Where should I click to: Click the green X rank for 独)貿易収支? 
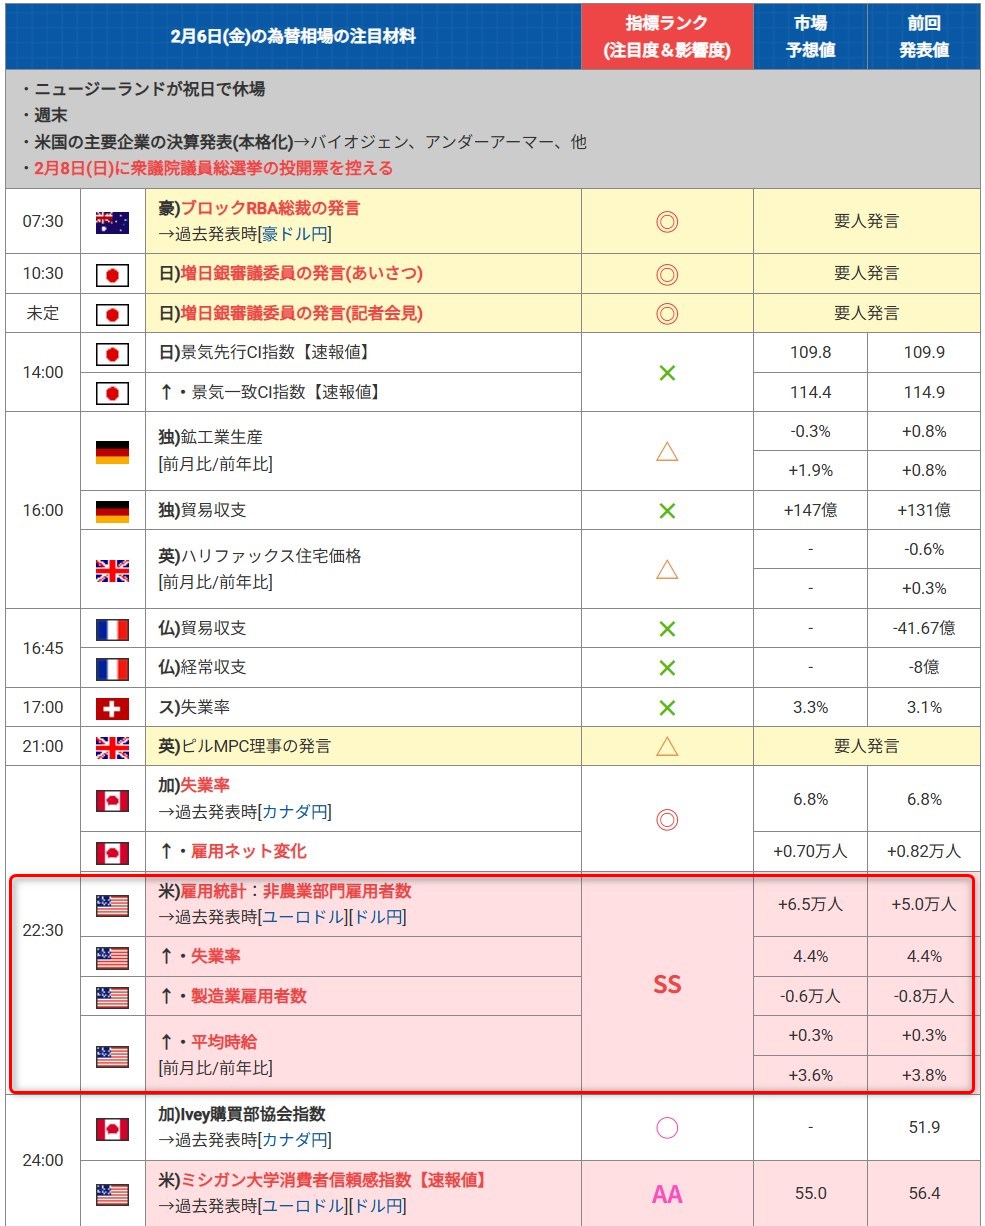pos(667,511)
